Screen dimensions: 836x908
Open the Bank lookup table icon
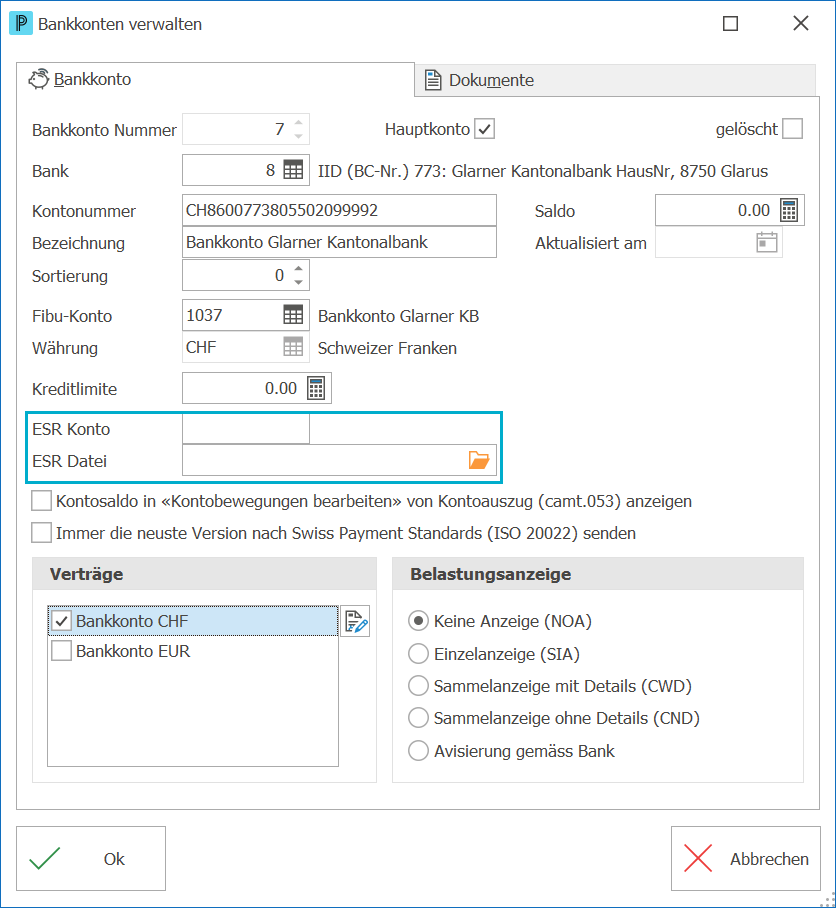pos(293,170)
